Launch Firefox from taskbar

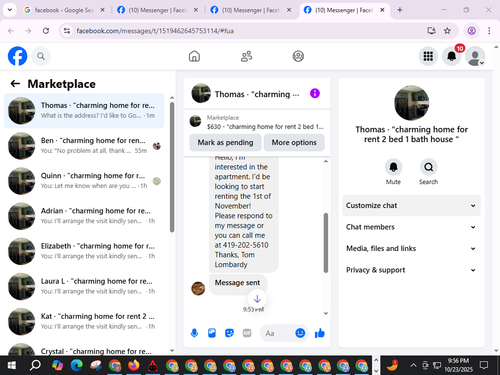click(x=134, y=365)
